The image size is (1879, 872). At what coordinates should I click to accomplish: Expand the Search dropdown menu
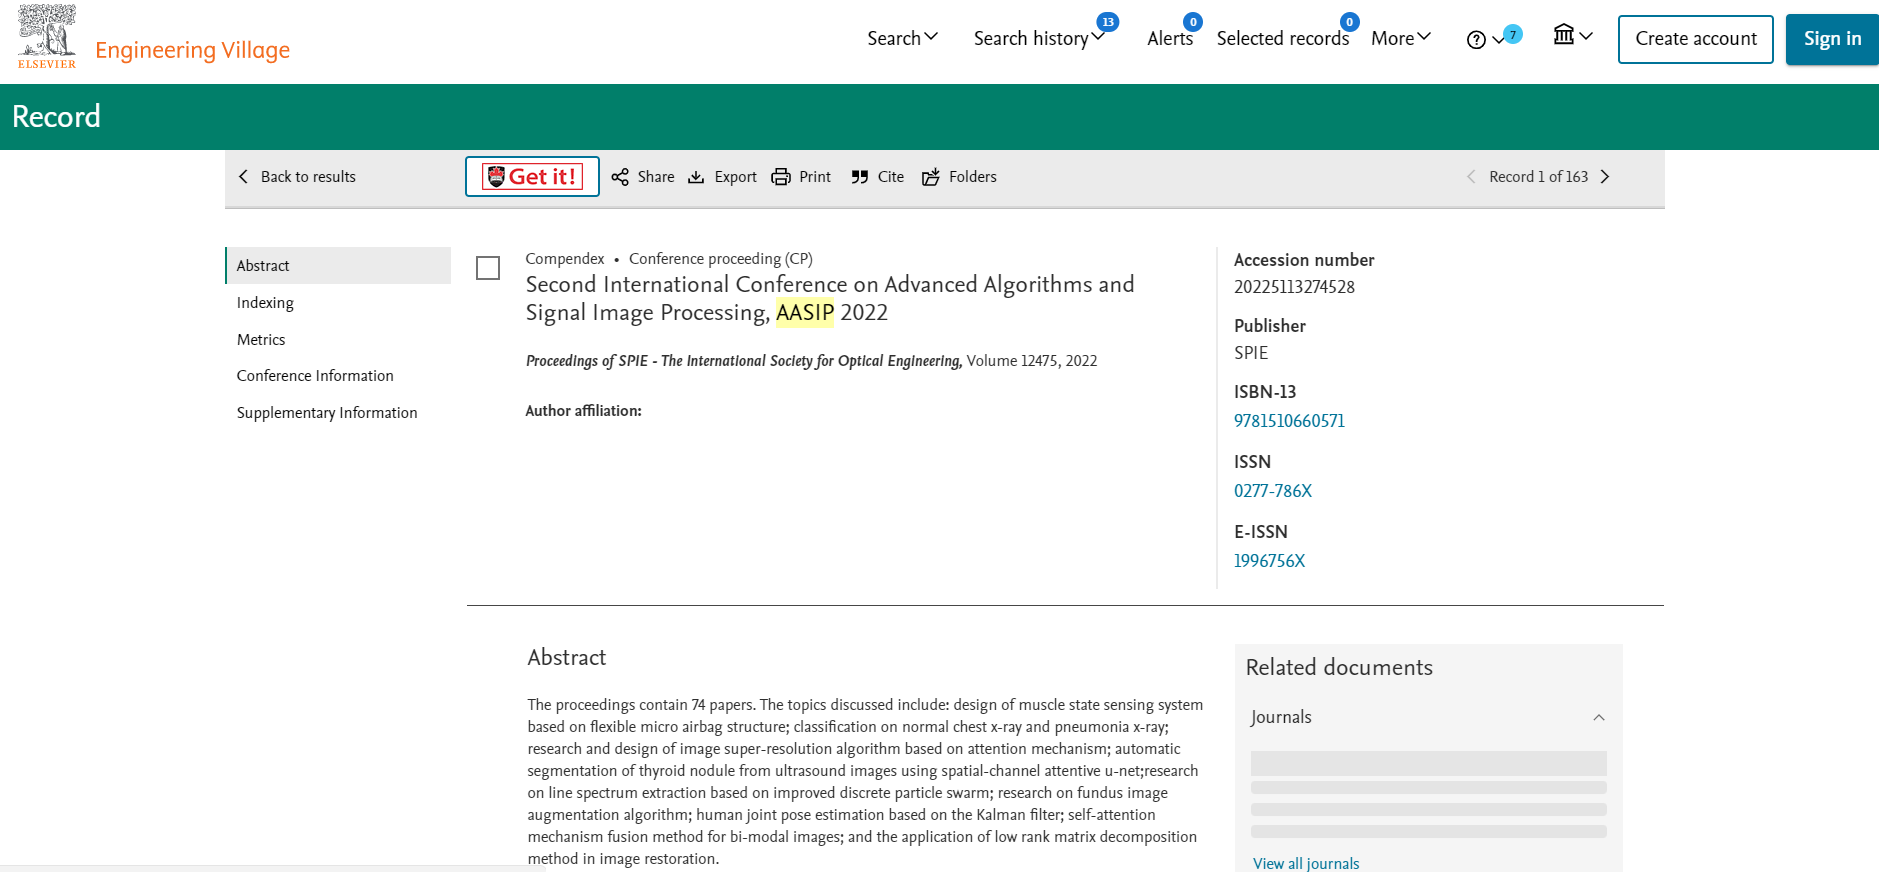point(902,38)
